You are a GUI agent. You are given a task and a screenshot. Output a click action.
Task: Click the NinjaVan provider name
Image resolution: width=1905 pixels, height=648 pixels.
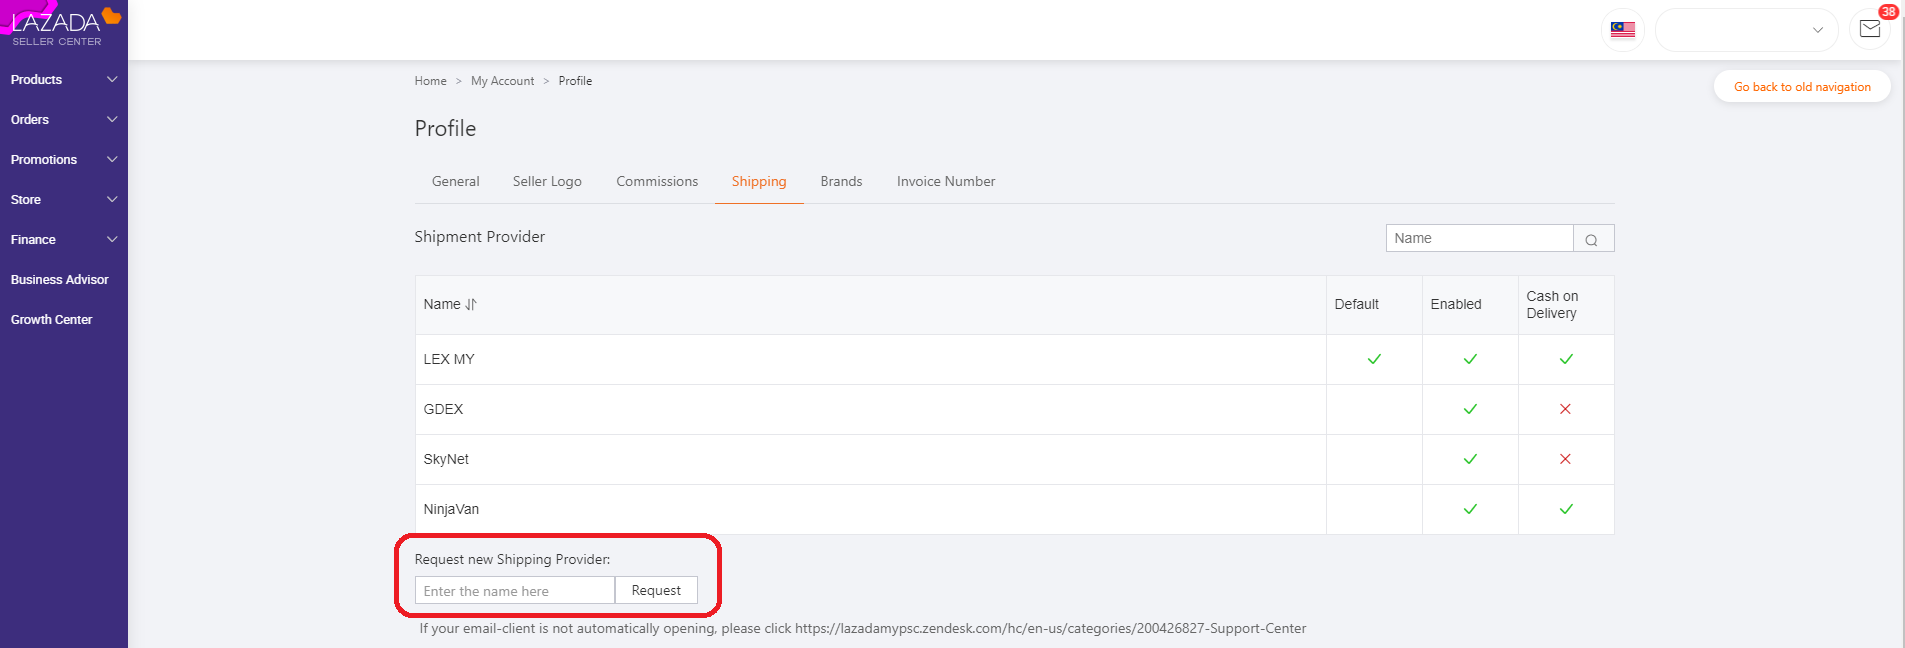point(451,509)
